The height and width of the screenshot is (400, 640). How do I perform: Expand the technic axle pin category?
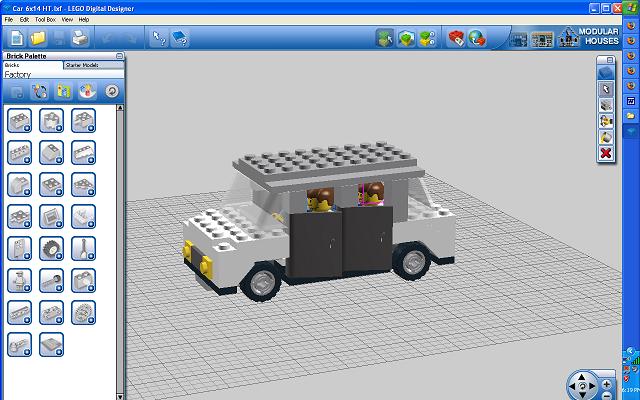(x=51, y=280)
